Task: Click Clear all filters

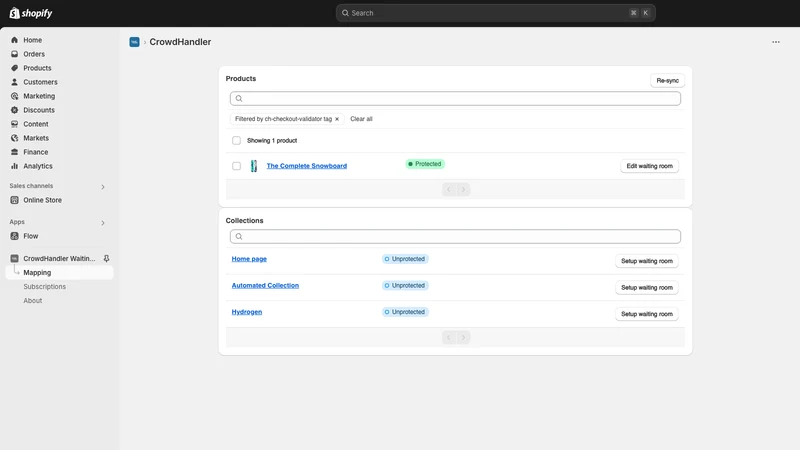Action: [361, 119]
